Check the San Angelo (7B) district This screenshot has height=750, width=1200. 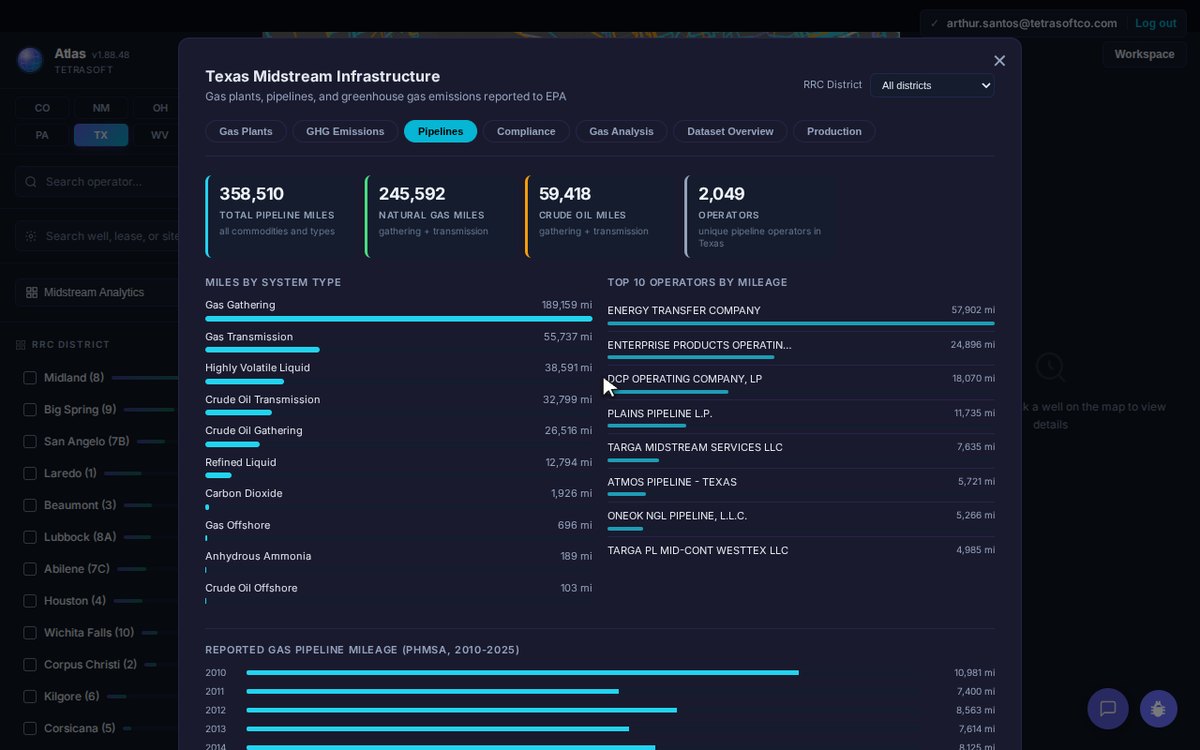(x=30, y=442)
